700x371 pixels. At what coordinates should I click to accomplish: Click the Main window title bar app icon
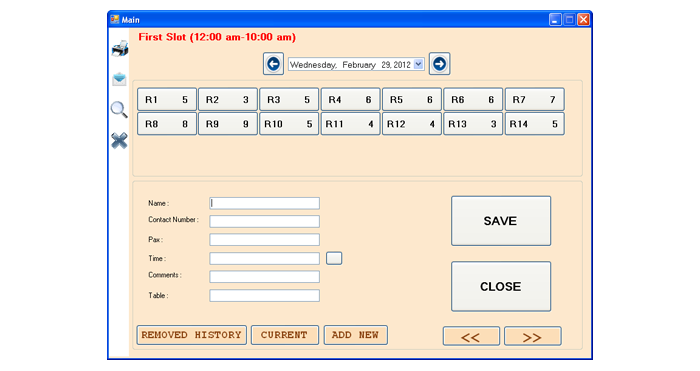coord(115,20)
